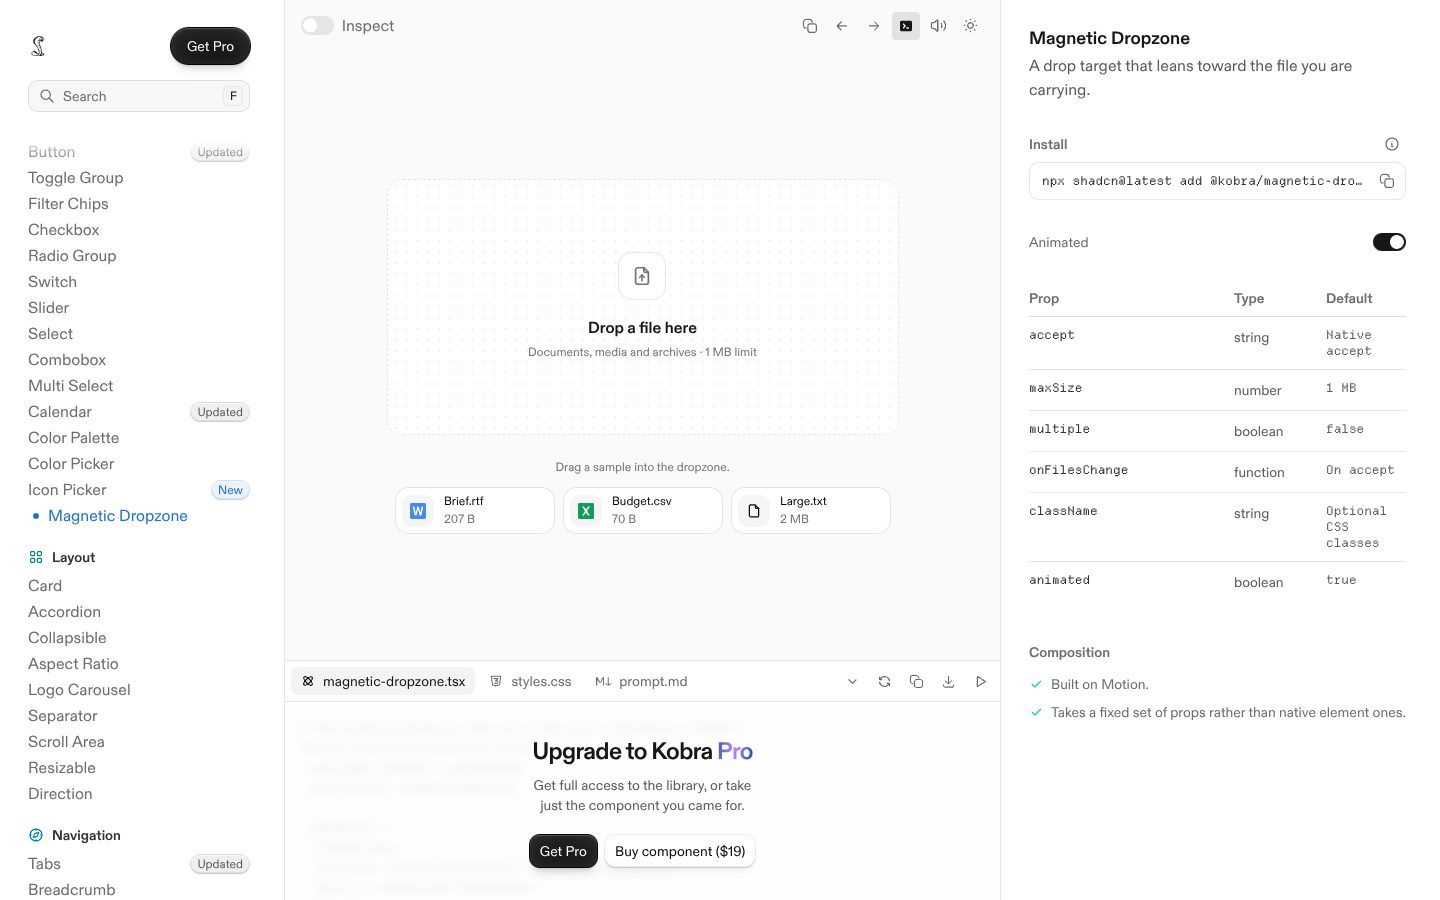This screenshot has width=1440, height=900.
Task: Expand the code panel chevron
Action: pyautogui.click(x=852, y=682)
